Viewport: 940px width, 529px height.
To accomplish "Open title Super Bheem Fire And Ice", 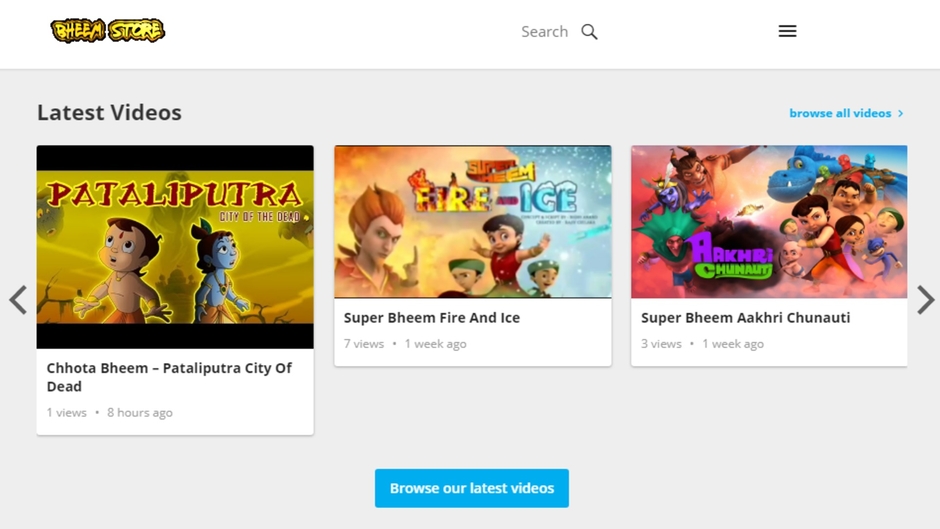I will tap(432, 318).
